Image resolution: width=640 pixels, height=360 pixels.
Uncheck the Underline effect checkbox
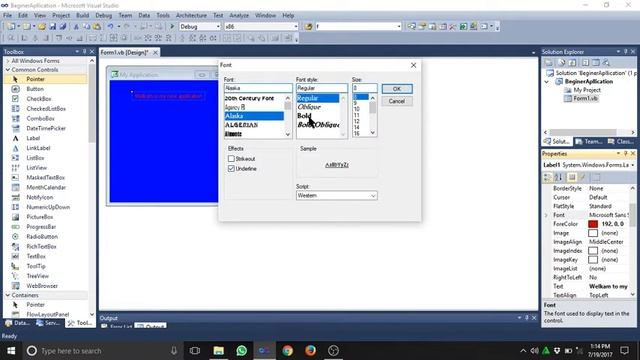pos(231,169)
